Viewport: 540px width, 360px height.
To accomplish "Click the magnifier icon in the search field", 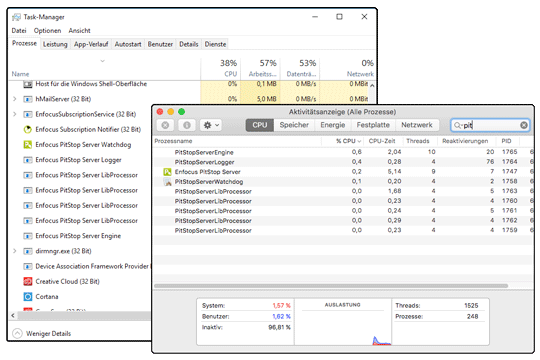I will [457, 125].
